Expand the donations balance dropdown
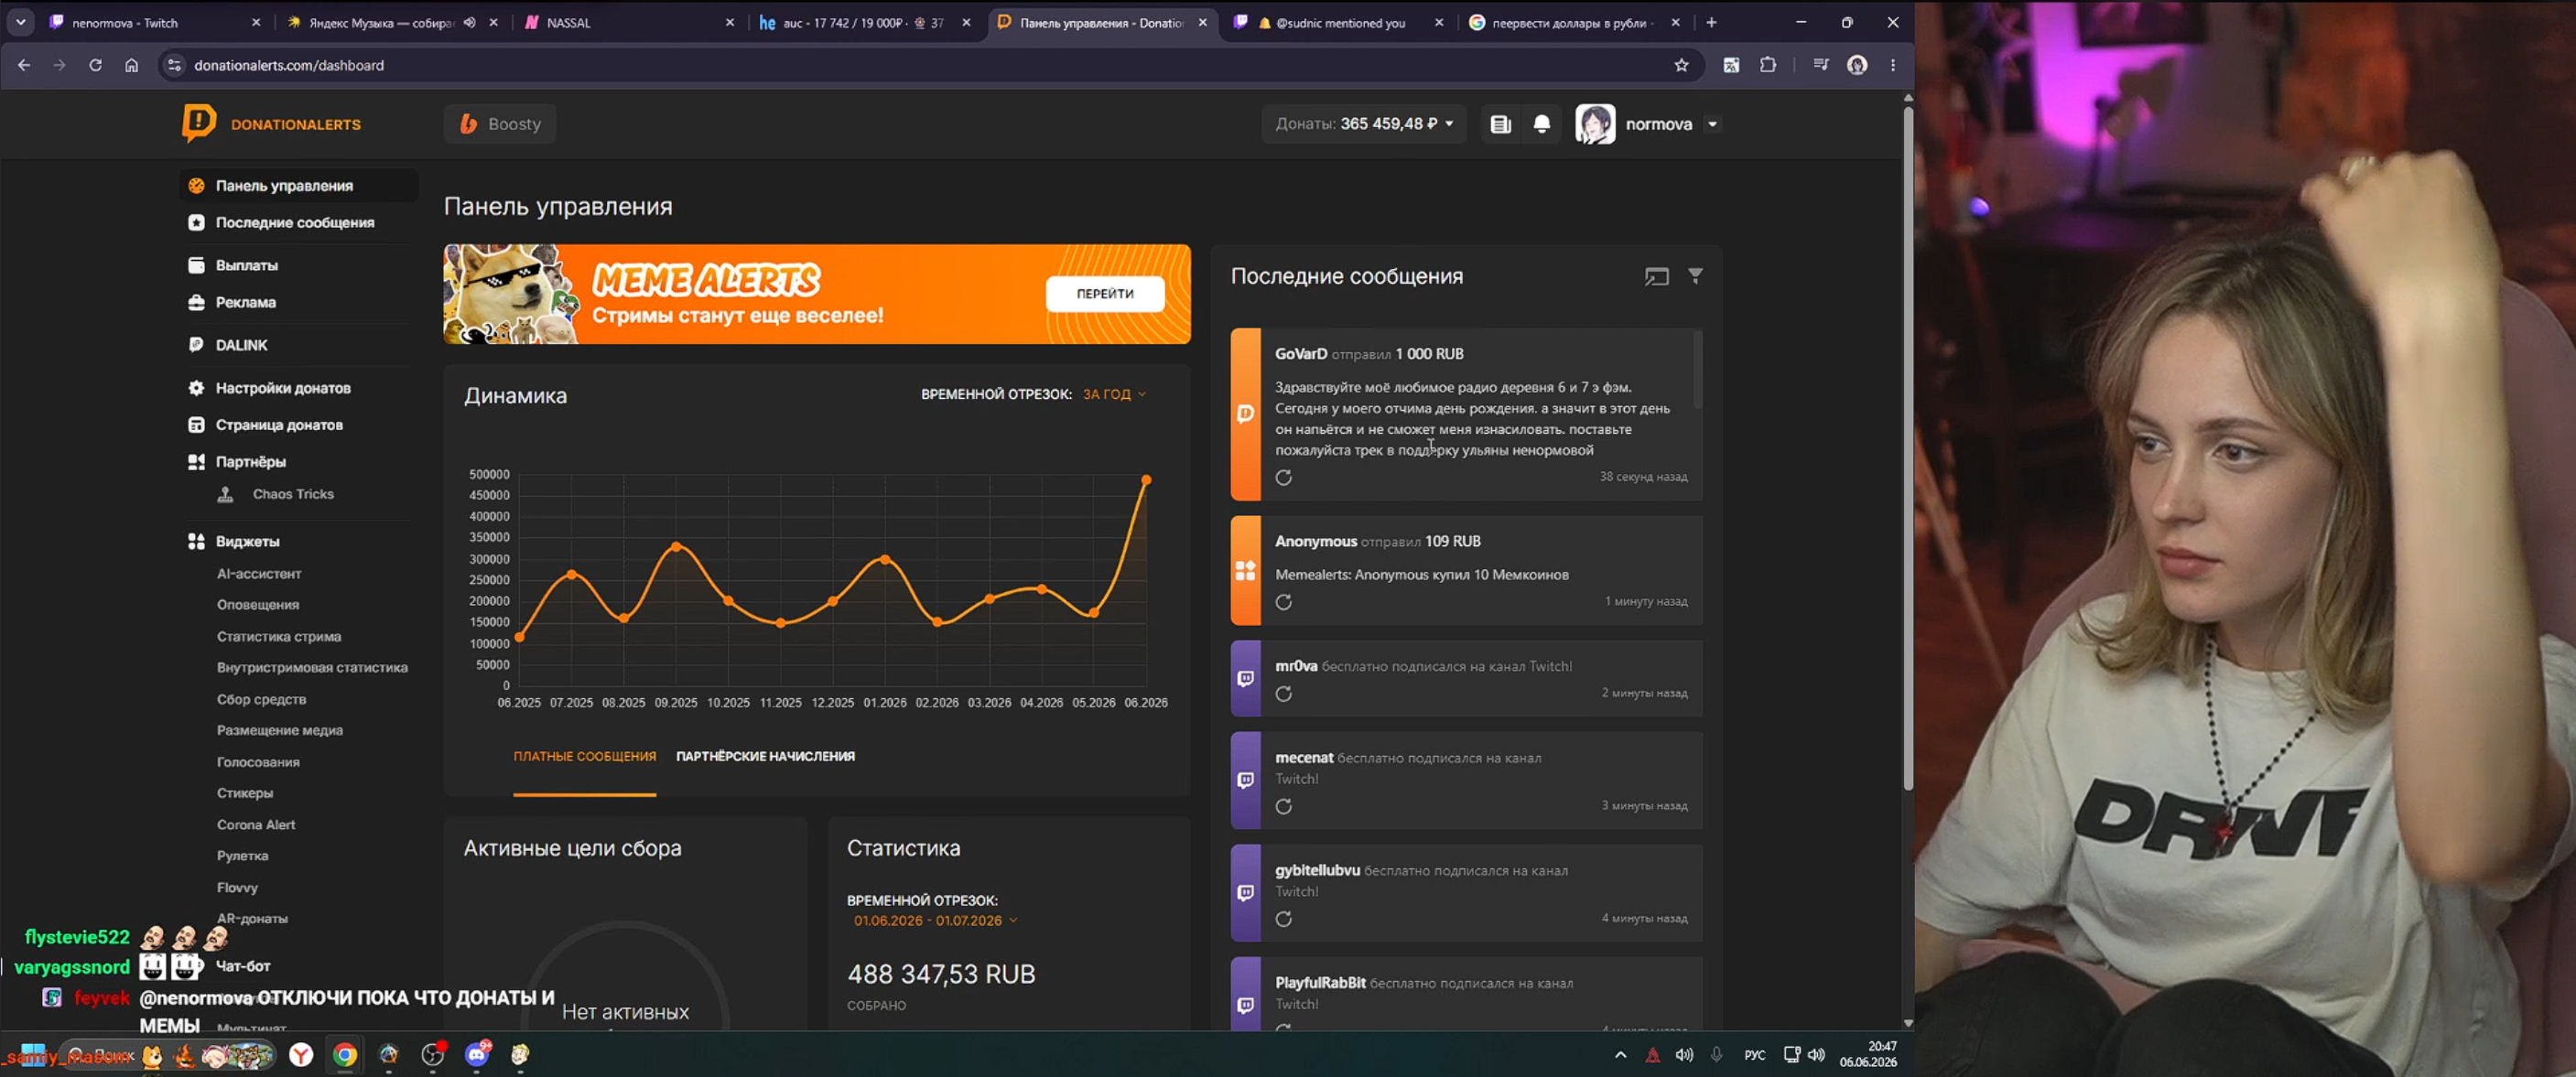Viewport: 2576px width, 1077px height. coord(1364,124)
